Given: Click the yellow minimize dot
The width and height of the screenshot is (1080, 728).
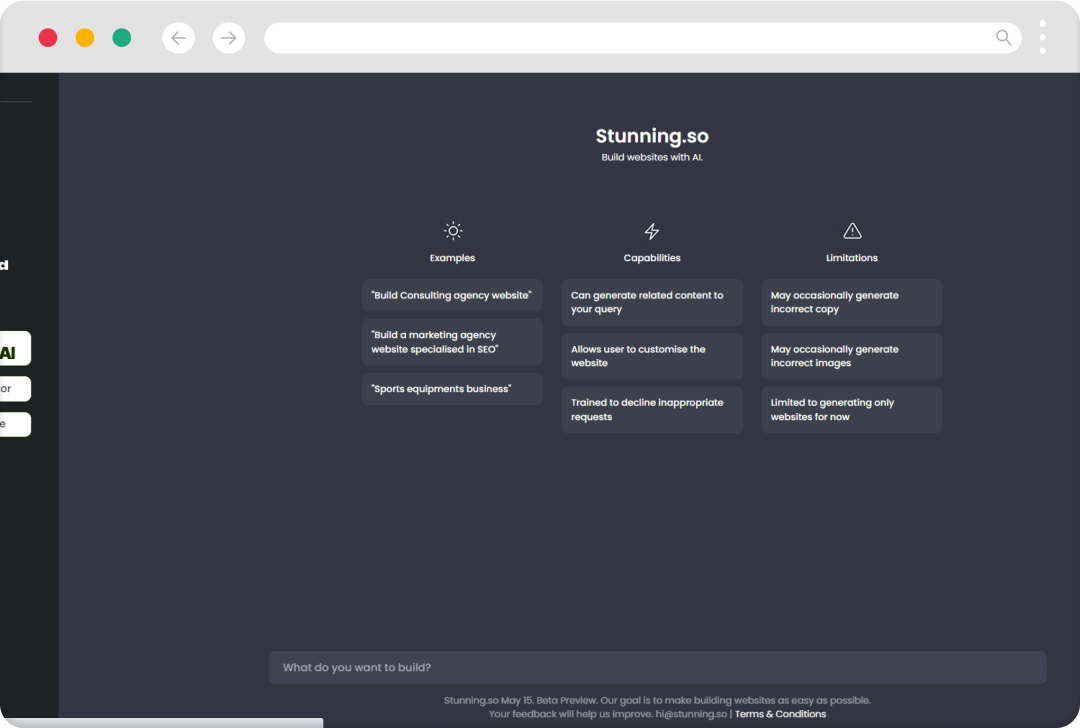Looking at the screenshot, I should pyautogui.click(x=85, y=38).
